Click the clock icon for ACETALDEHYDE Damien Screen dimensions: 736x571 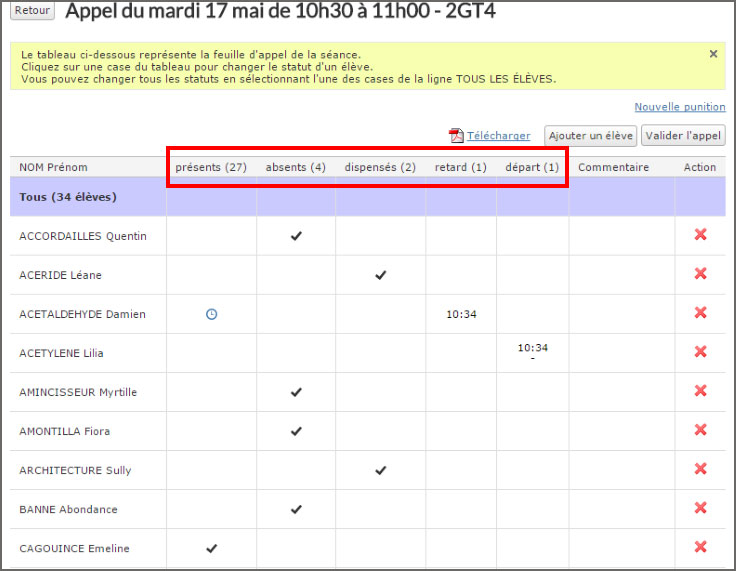(x=211, y=314)
